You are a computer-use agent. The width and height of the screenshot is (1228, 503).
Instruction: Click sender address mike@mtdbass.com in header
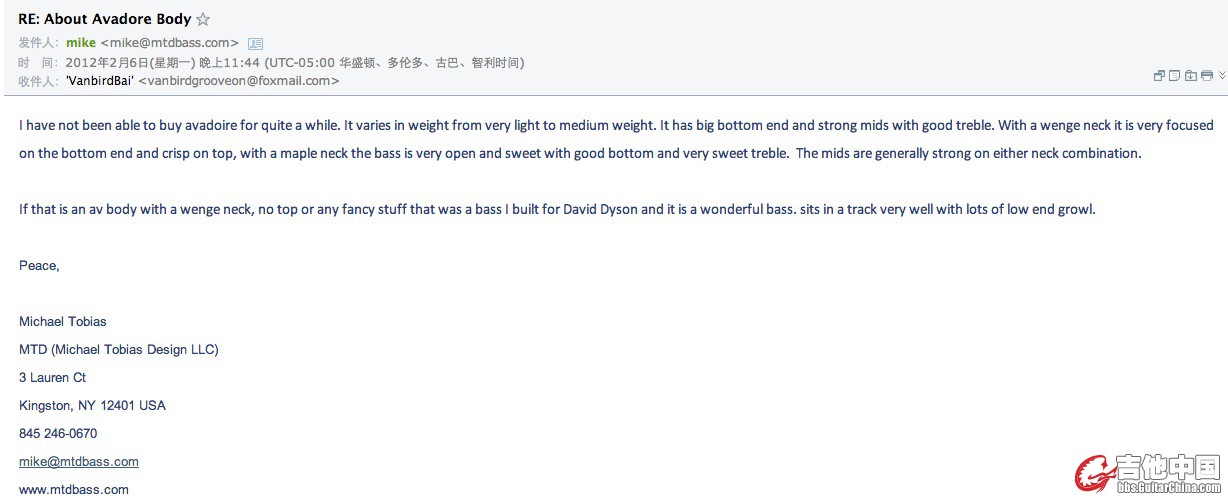pyautogui.click(x=170, y=43)
